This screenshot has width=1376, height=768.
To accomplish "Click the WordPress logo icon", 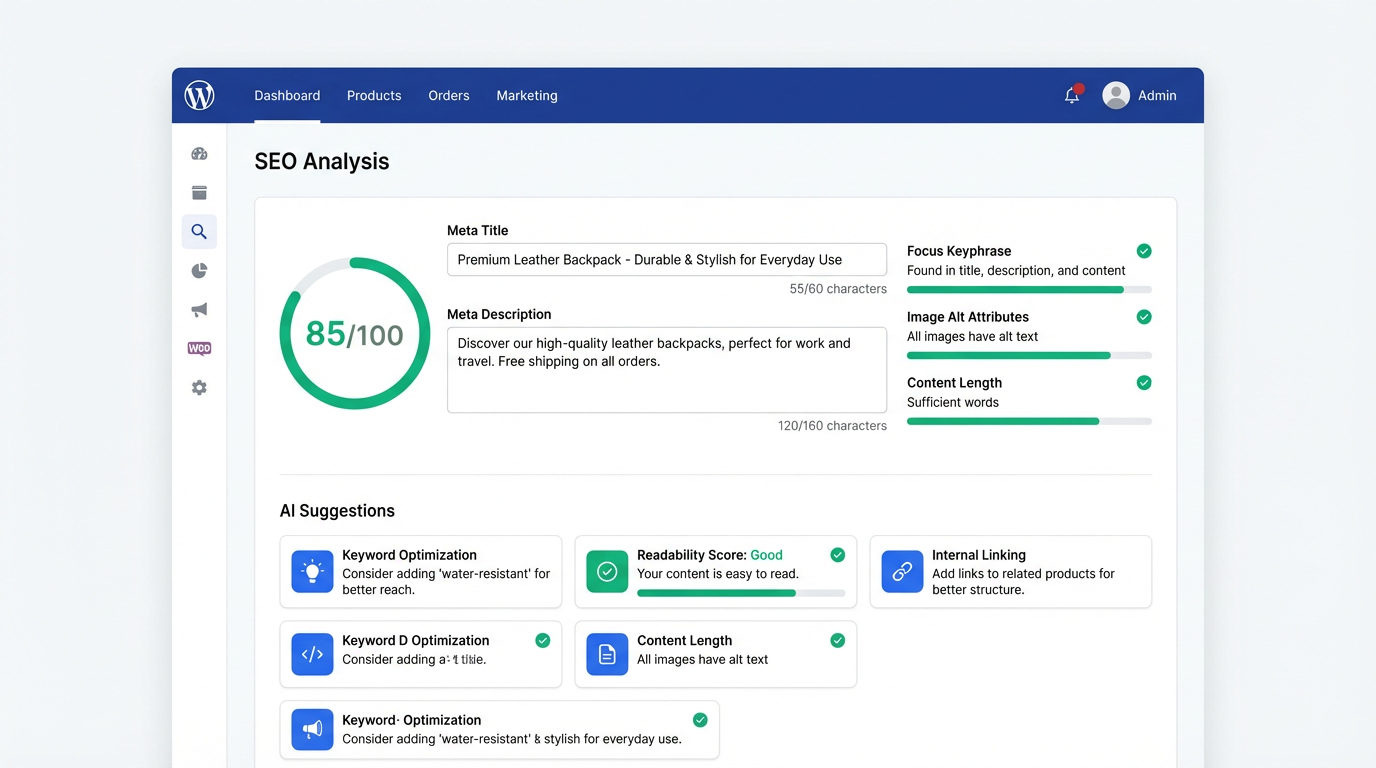I will tap(200, 96).
